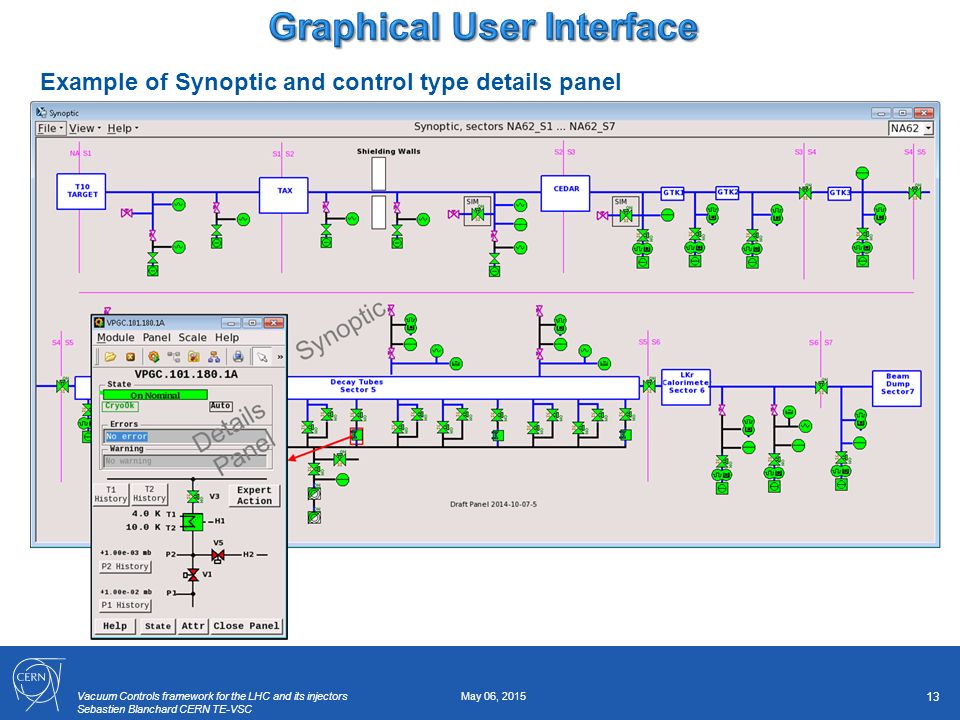Click the Synoptic window title bar icon
The height and width of the screenshot is (720, 960).
click(41, 113)
